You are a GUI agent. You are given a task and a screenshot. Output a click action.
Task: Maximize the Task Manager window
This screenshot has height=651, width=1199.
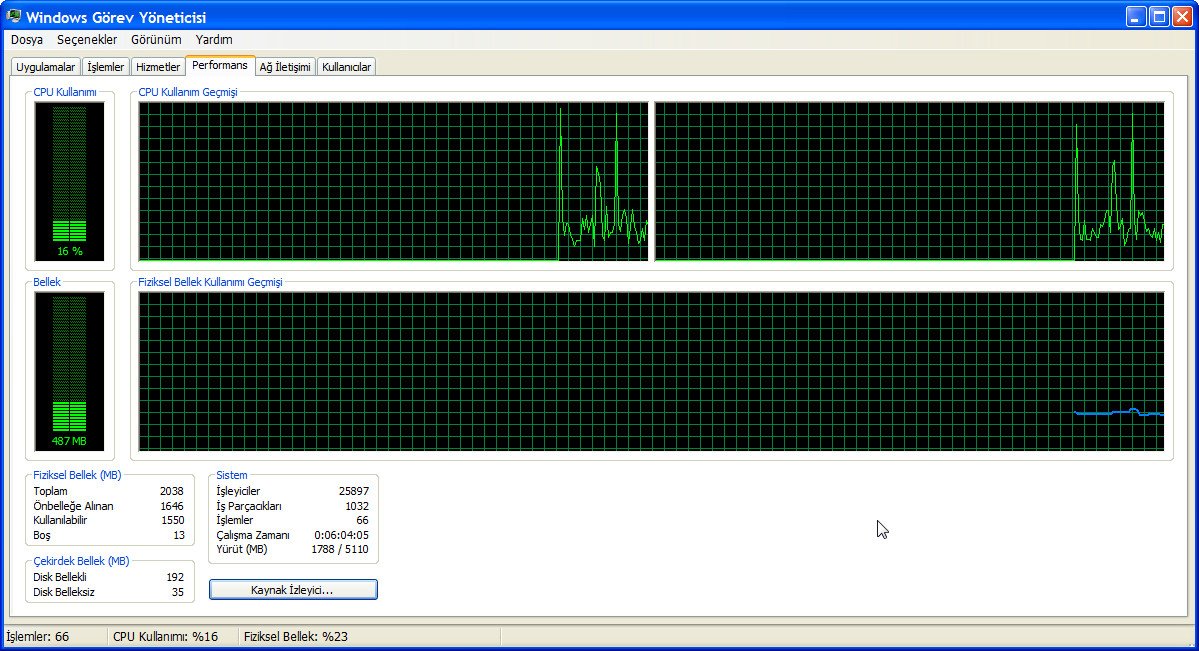[x=1159, y=17]
